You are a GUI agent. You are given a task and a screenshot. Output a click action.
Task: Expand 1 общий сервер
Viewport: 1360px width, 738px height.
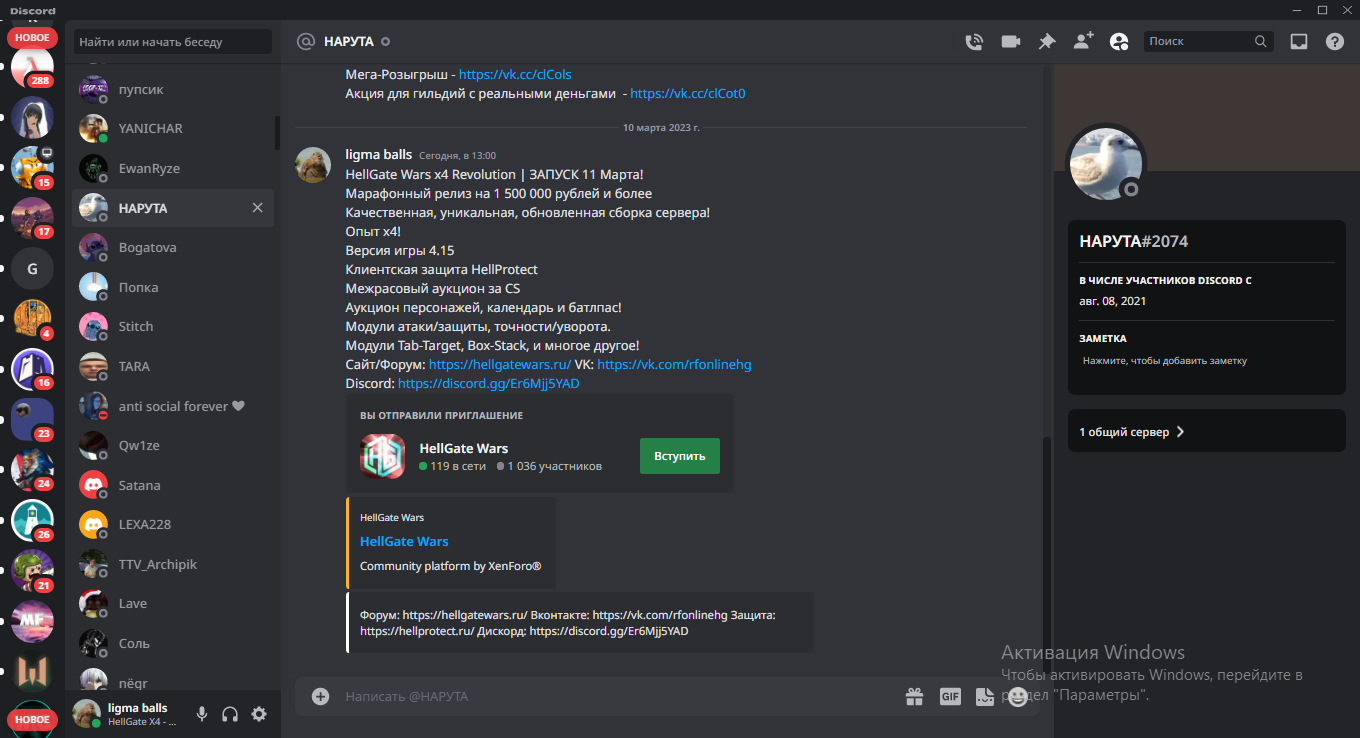point(1206,432)
